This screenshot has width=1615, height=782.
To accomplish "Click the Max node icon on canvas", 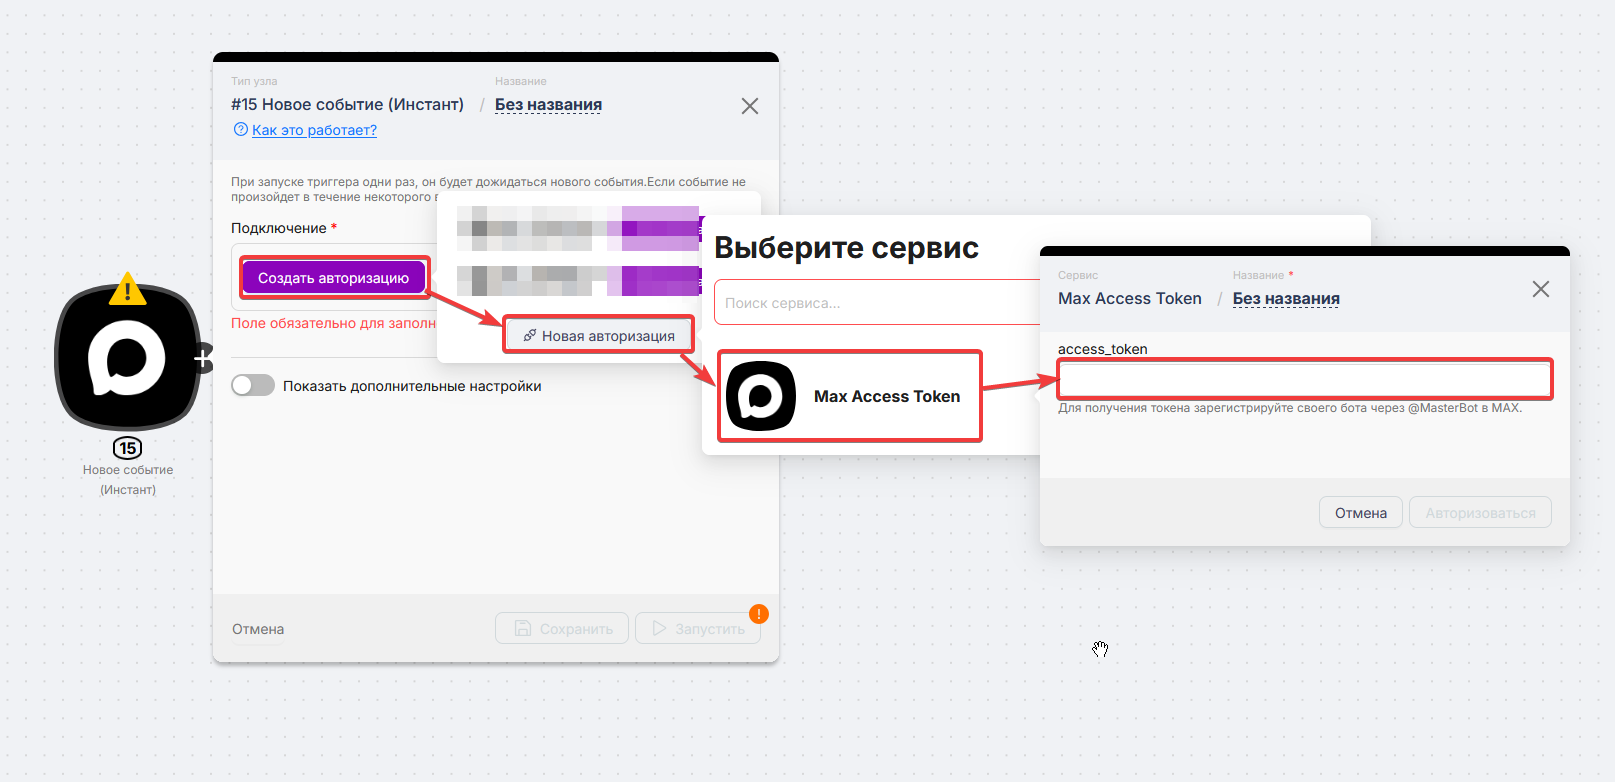I will (127, 358).
